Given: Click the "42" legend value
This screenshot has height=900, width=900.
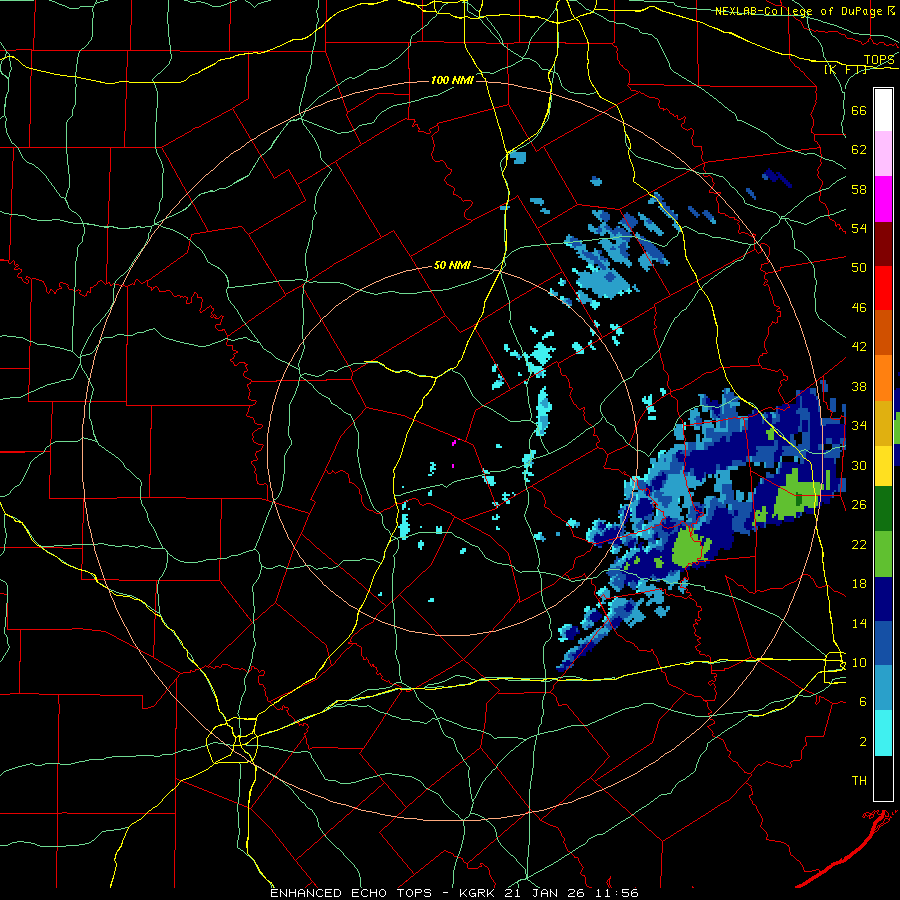Looking at the screenshot, I should point(859,347).
